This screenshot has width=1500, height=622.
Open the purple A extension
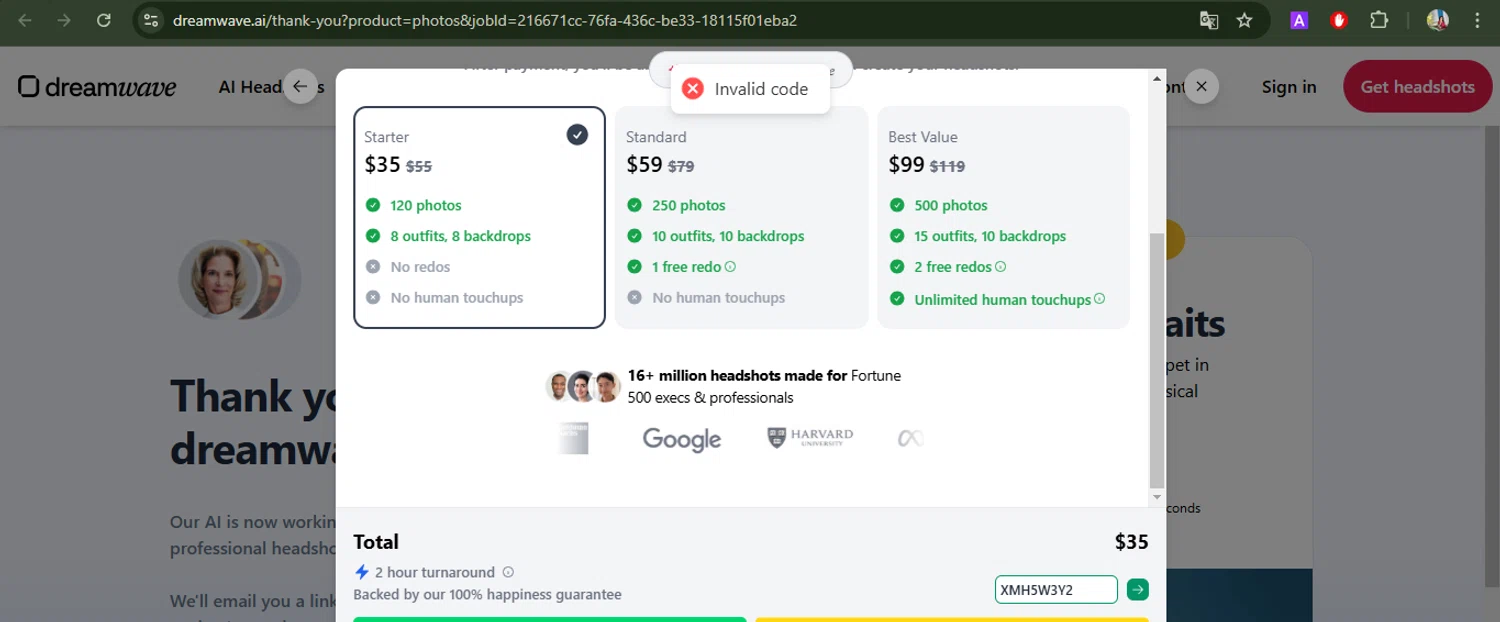(x=1299, y=20)
